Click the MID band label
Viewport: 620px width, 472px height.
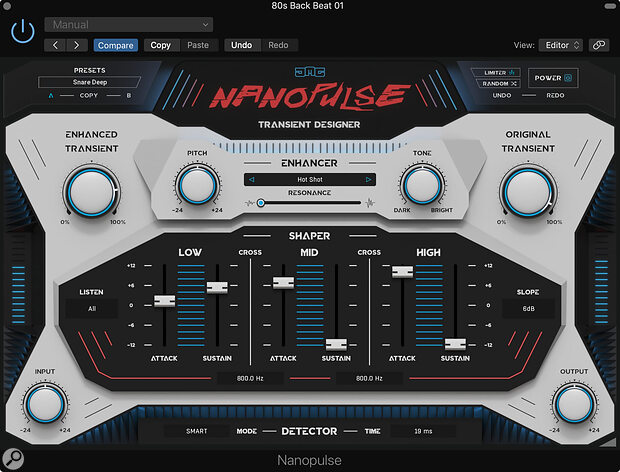coord(309,253)
